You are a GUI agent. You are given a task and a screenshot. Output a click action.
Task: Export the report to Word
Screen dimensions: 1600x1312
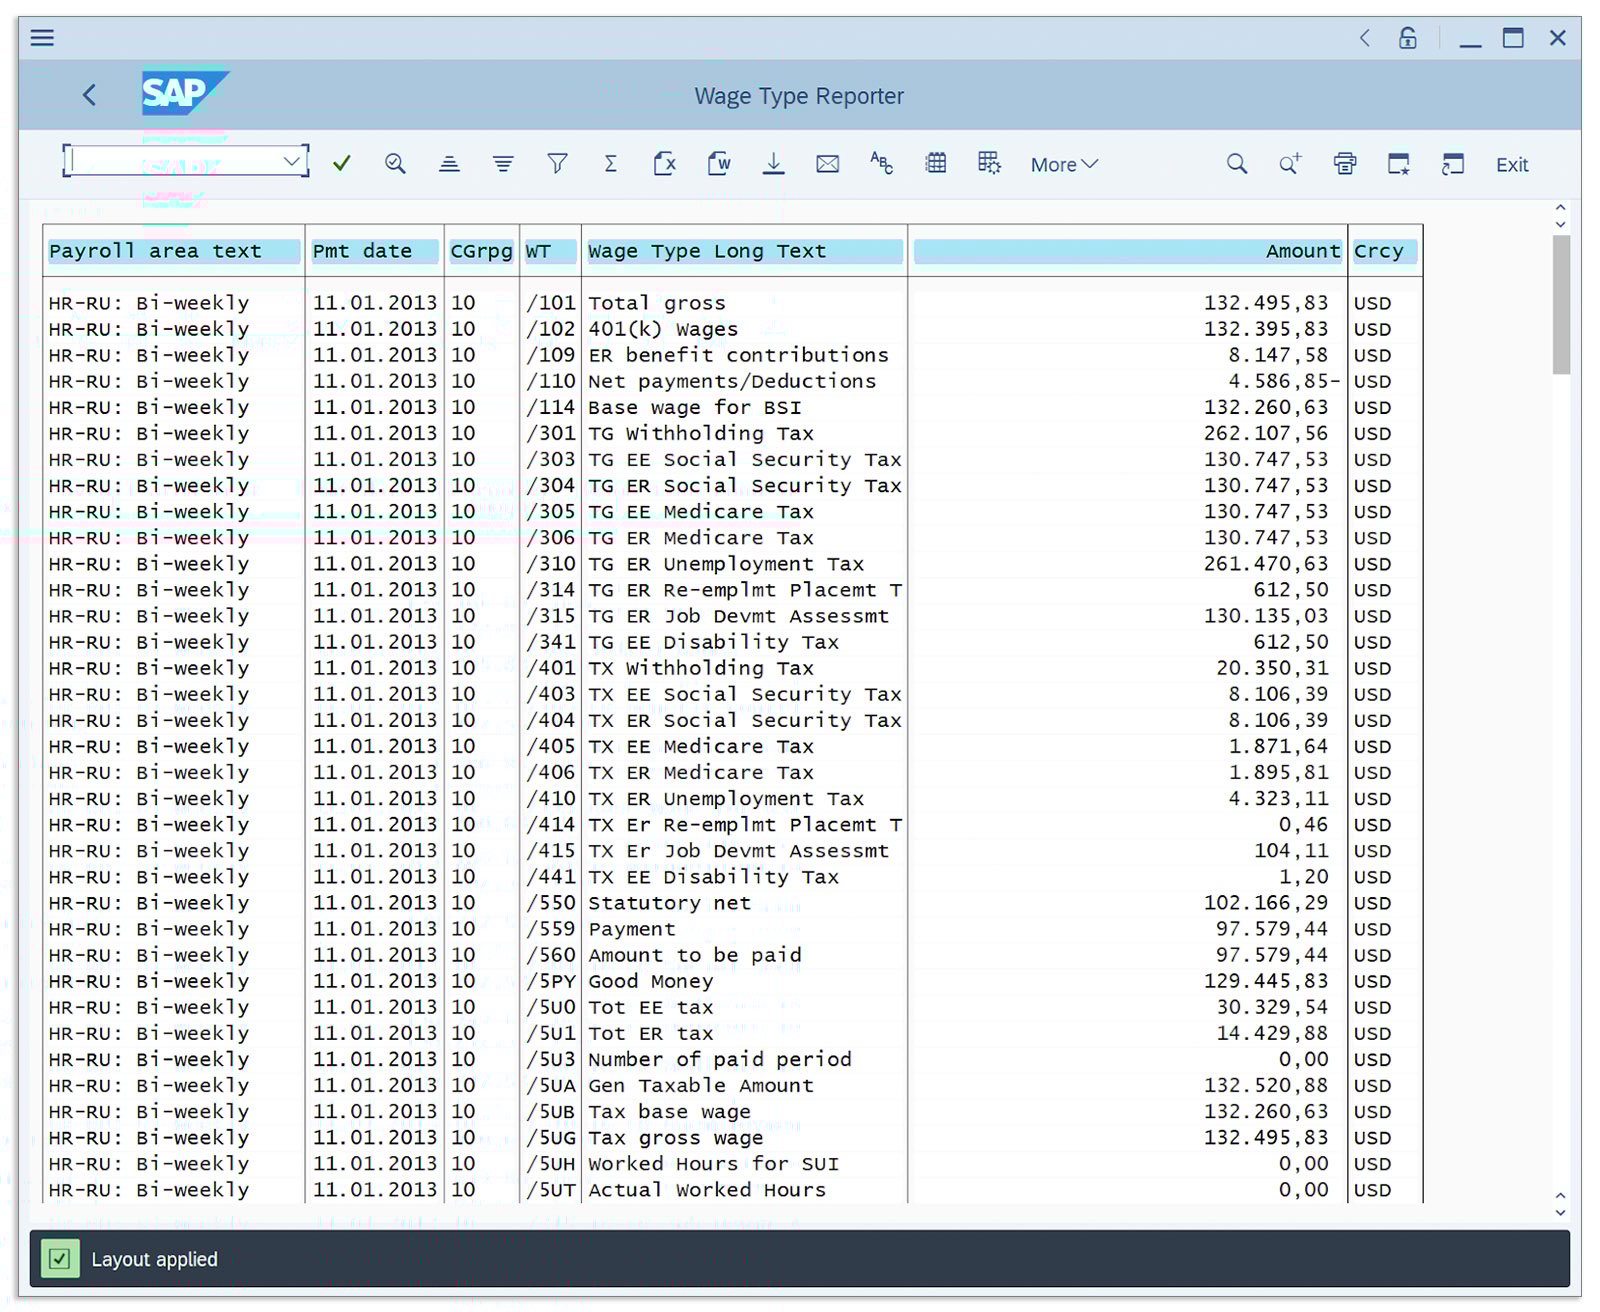(718, 163)
